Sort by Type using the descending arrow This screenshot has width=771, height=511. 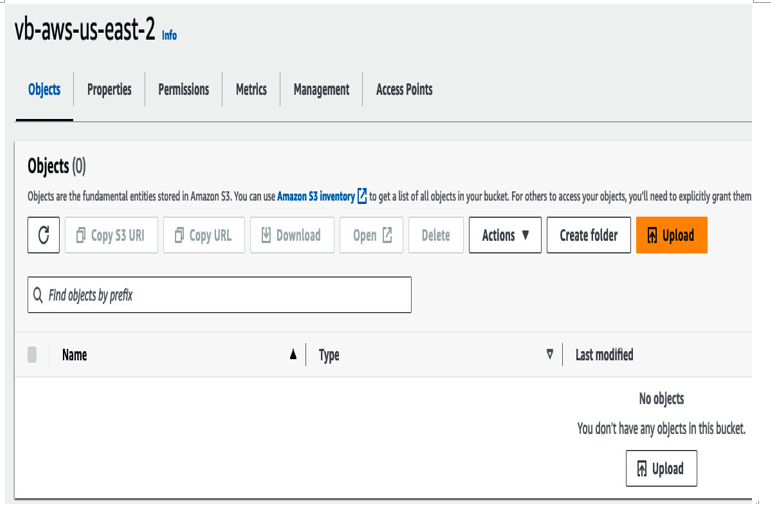tap(550, 354)
